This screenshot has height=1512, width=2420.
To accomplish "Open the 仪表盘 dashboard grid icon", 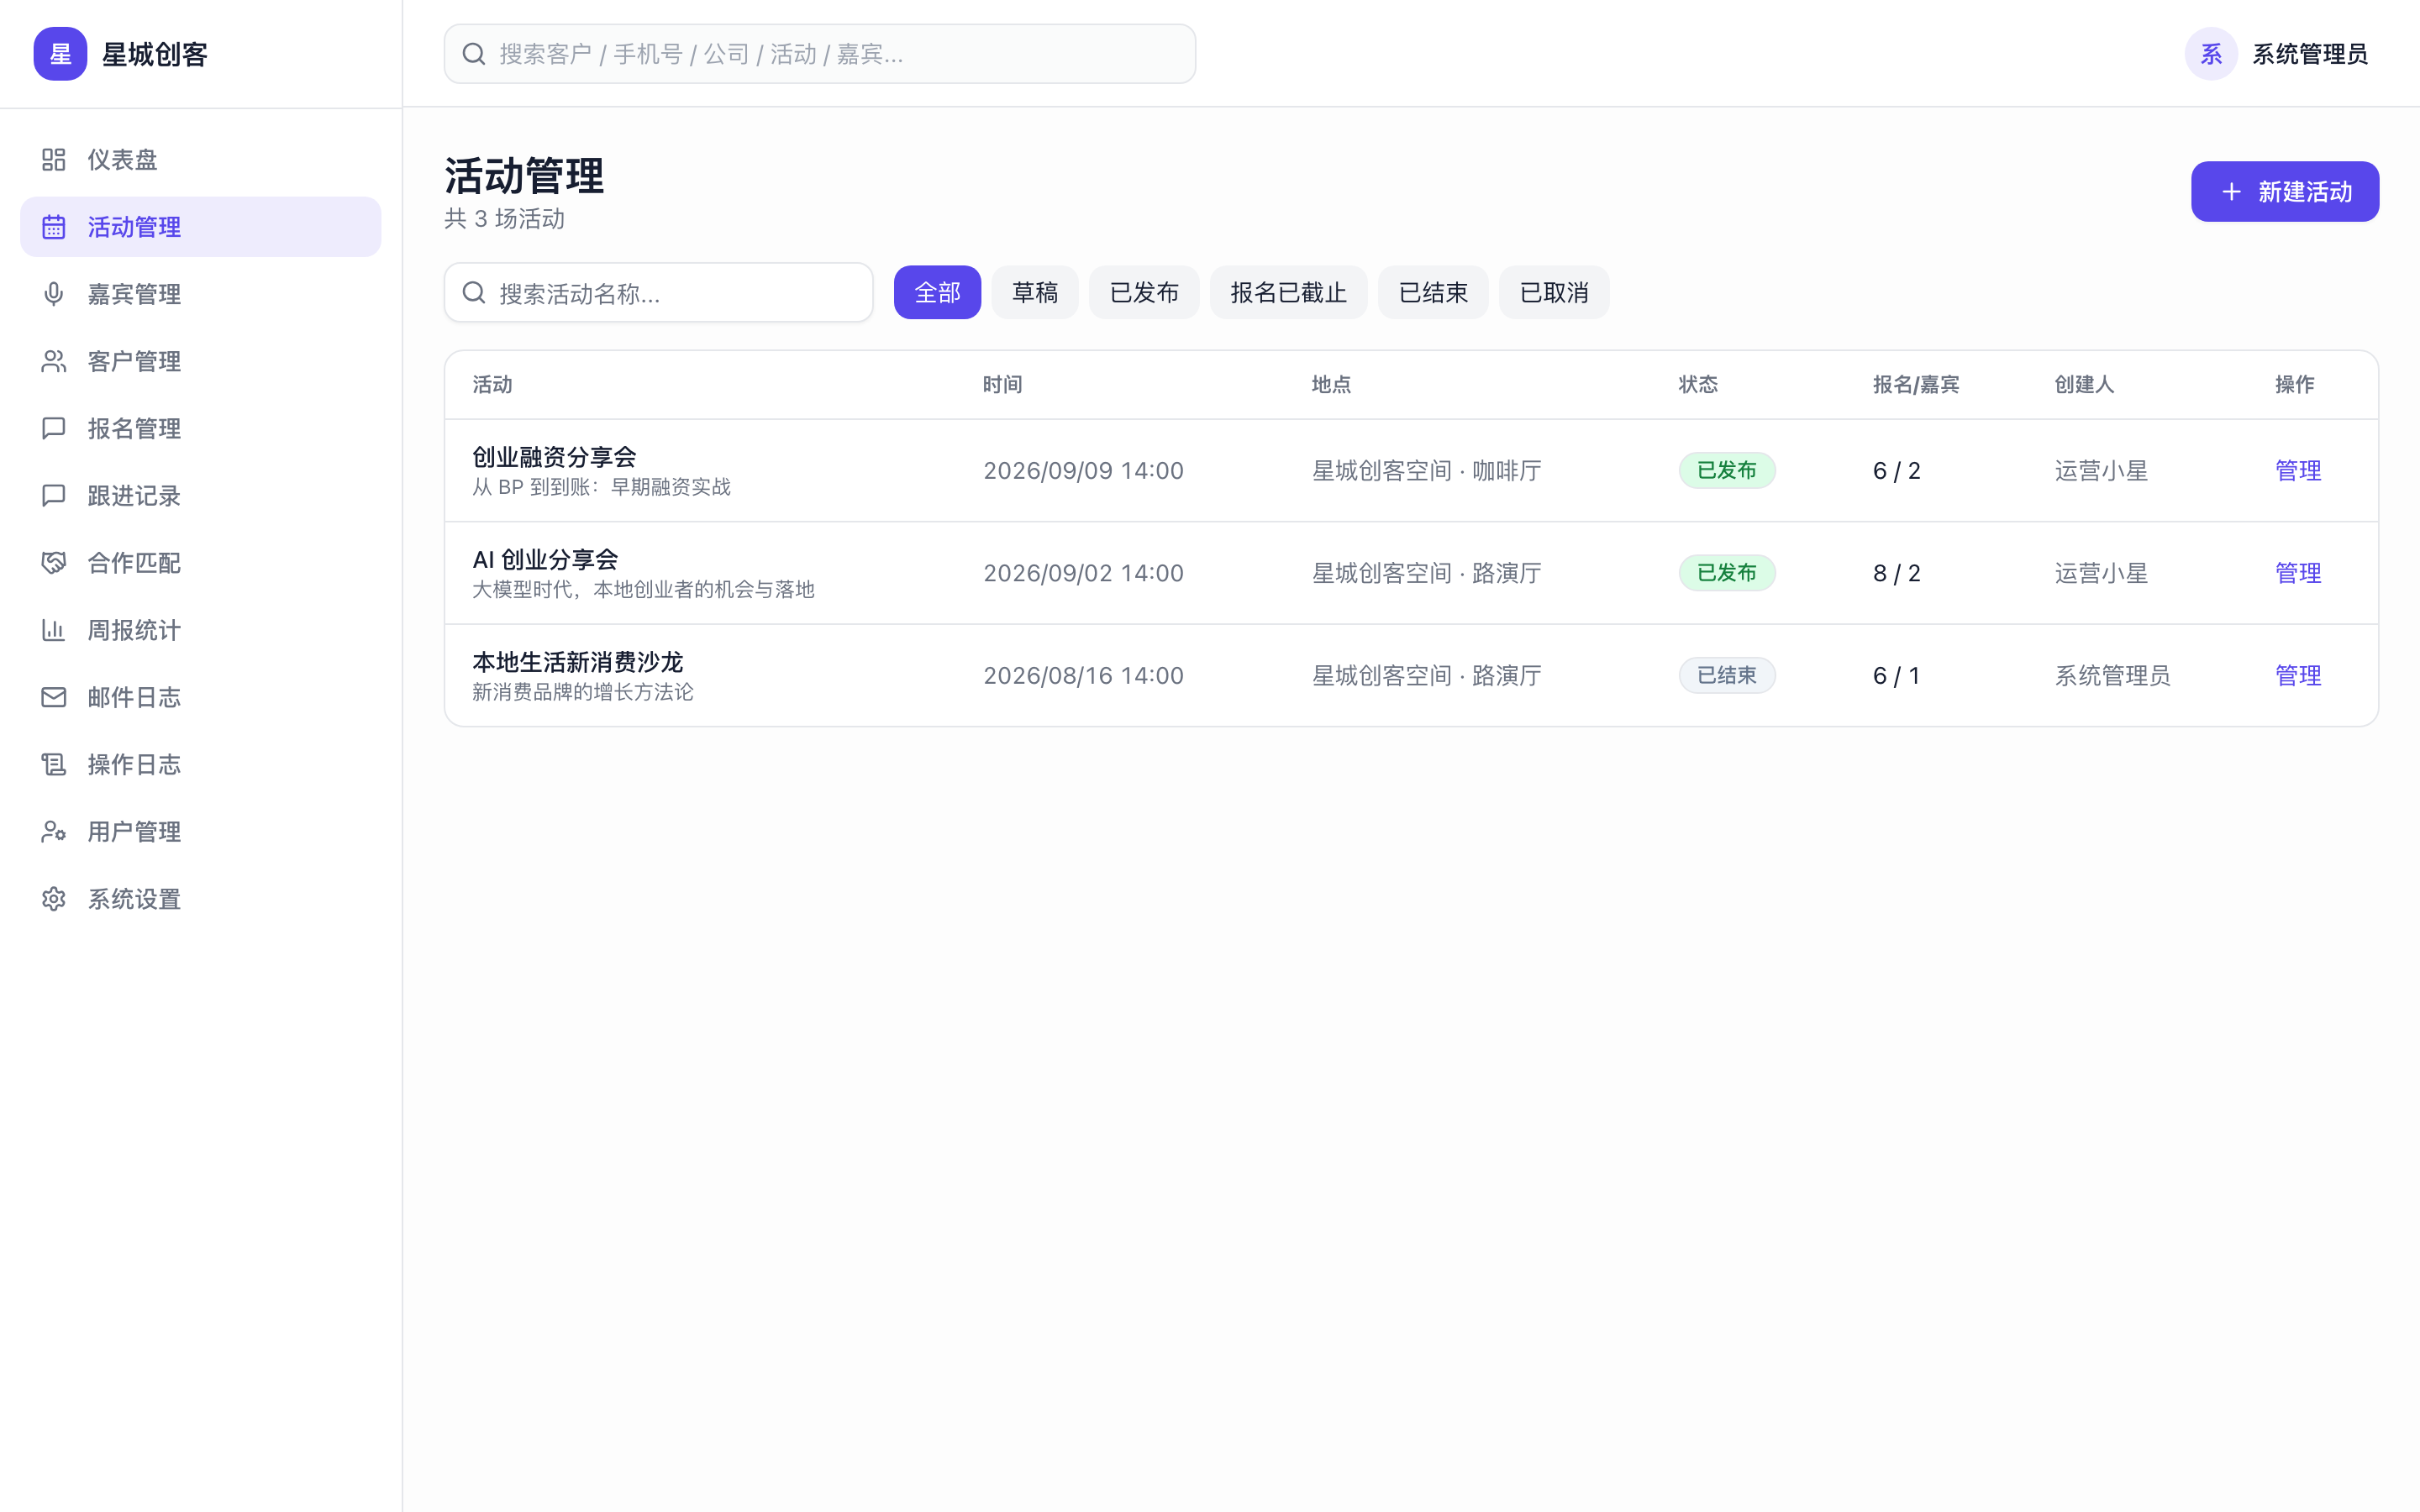I will (54, 160).
